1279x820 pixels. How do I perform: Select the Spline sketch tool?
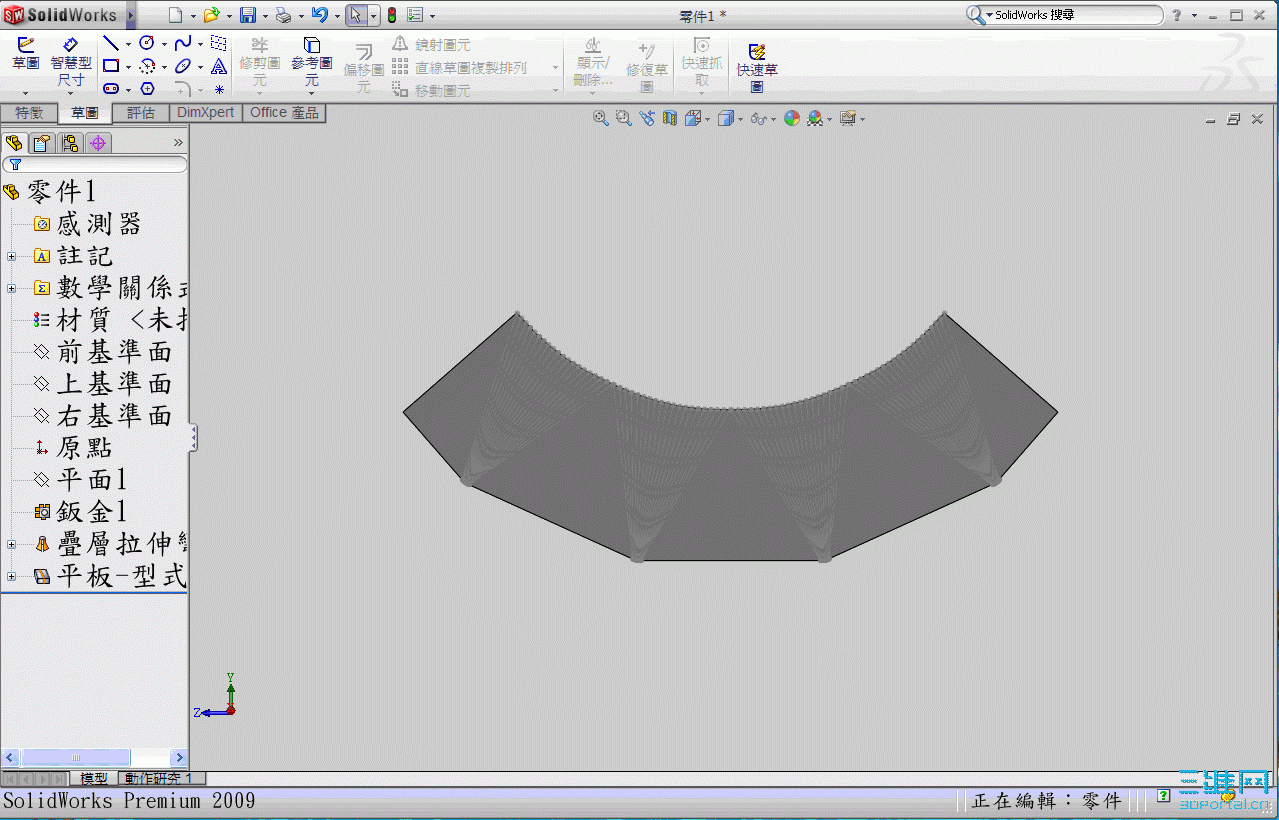(182, 44)
